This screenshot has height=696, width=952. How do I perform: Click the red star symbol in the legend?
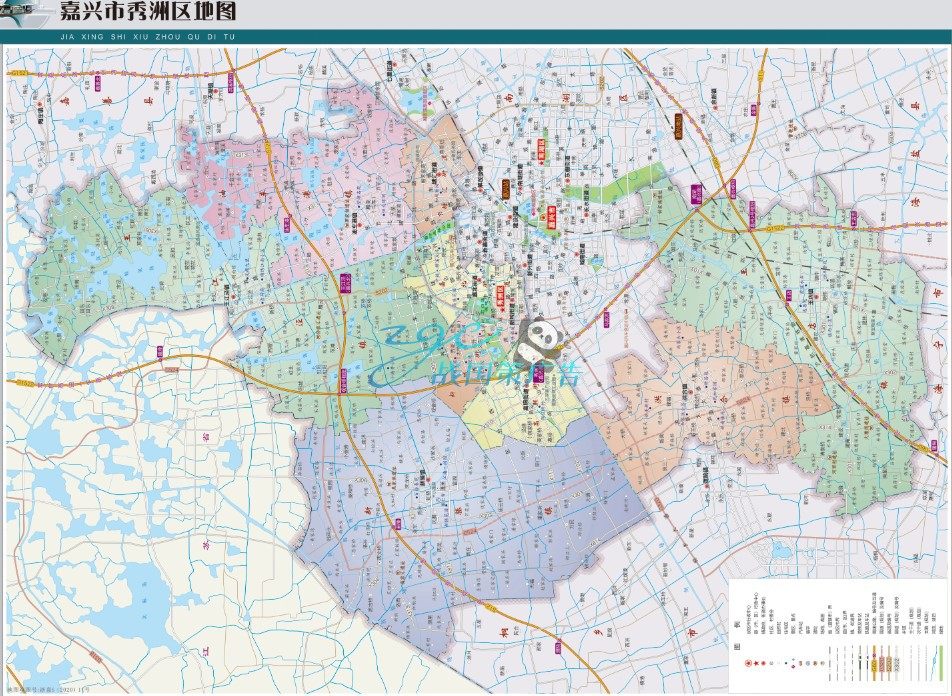point(756,663)
